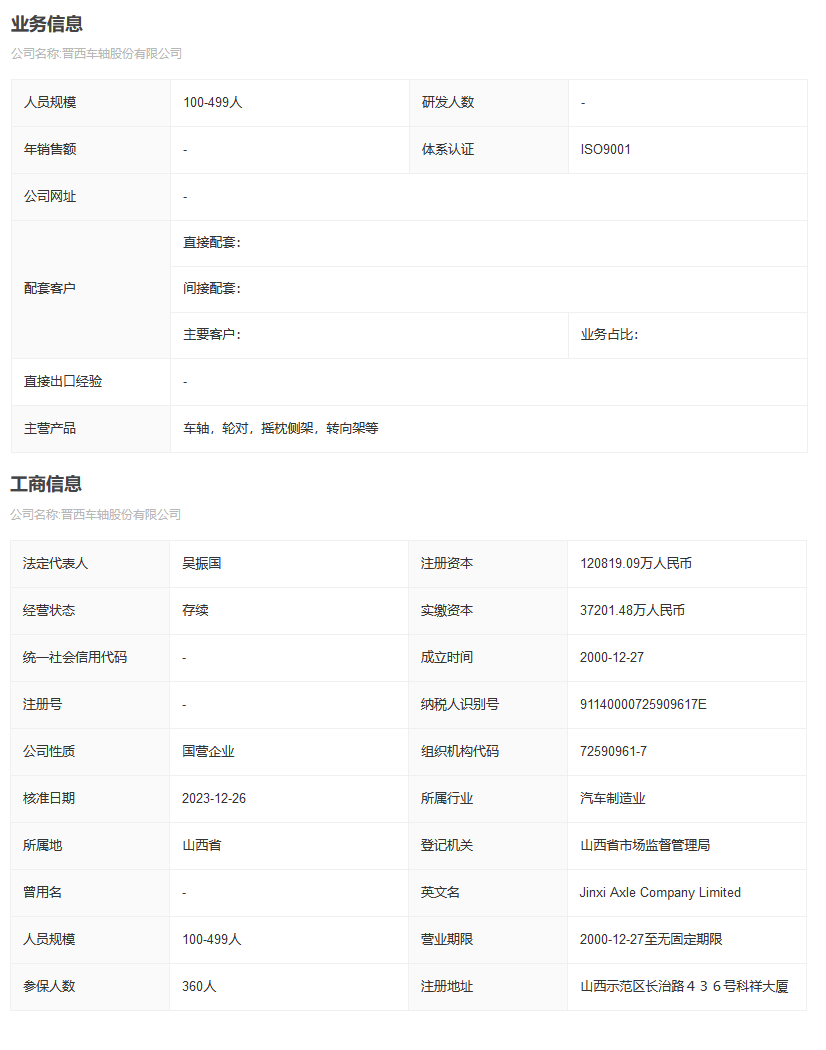Click the 英文名 label

(x=440, y=893)
